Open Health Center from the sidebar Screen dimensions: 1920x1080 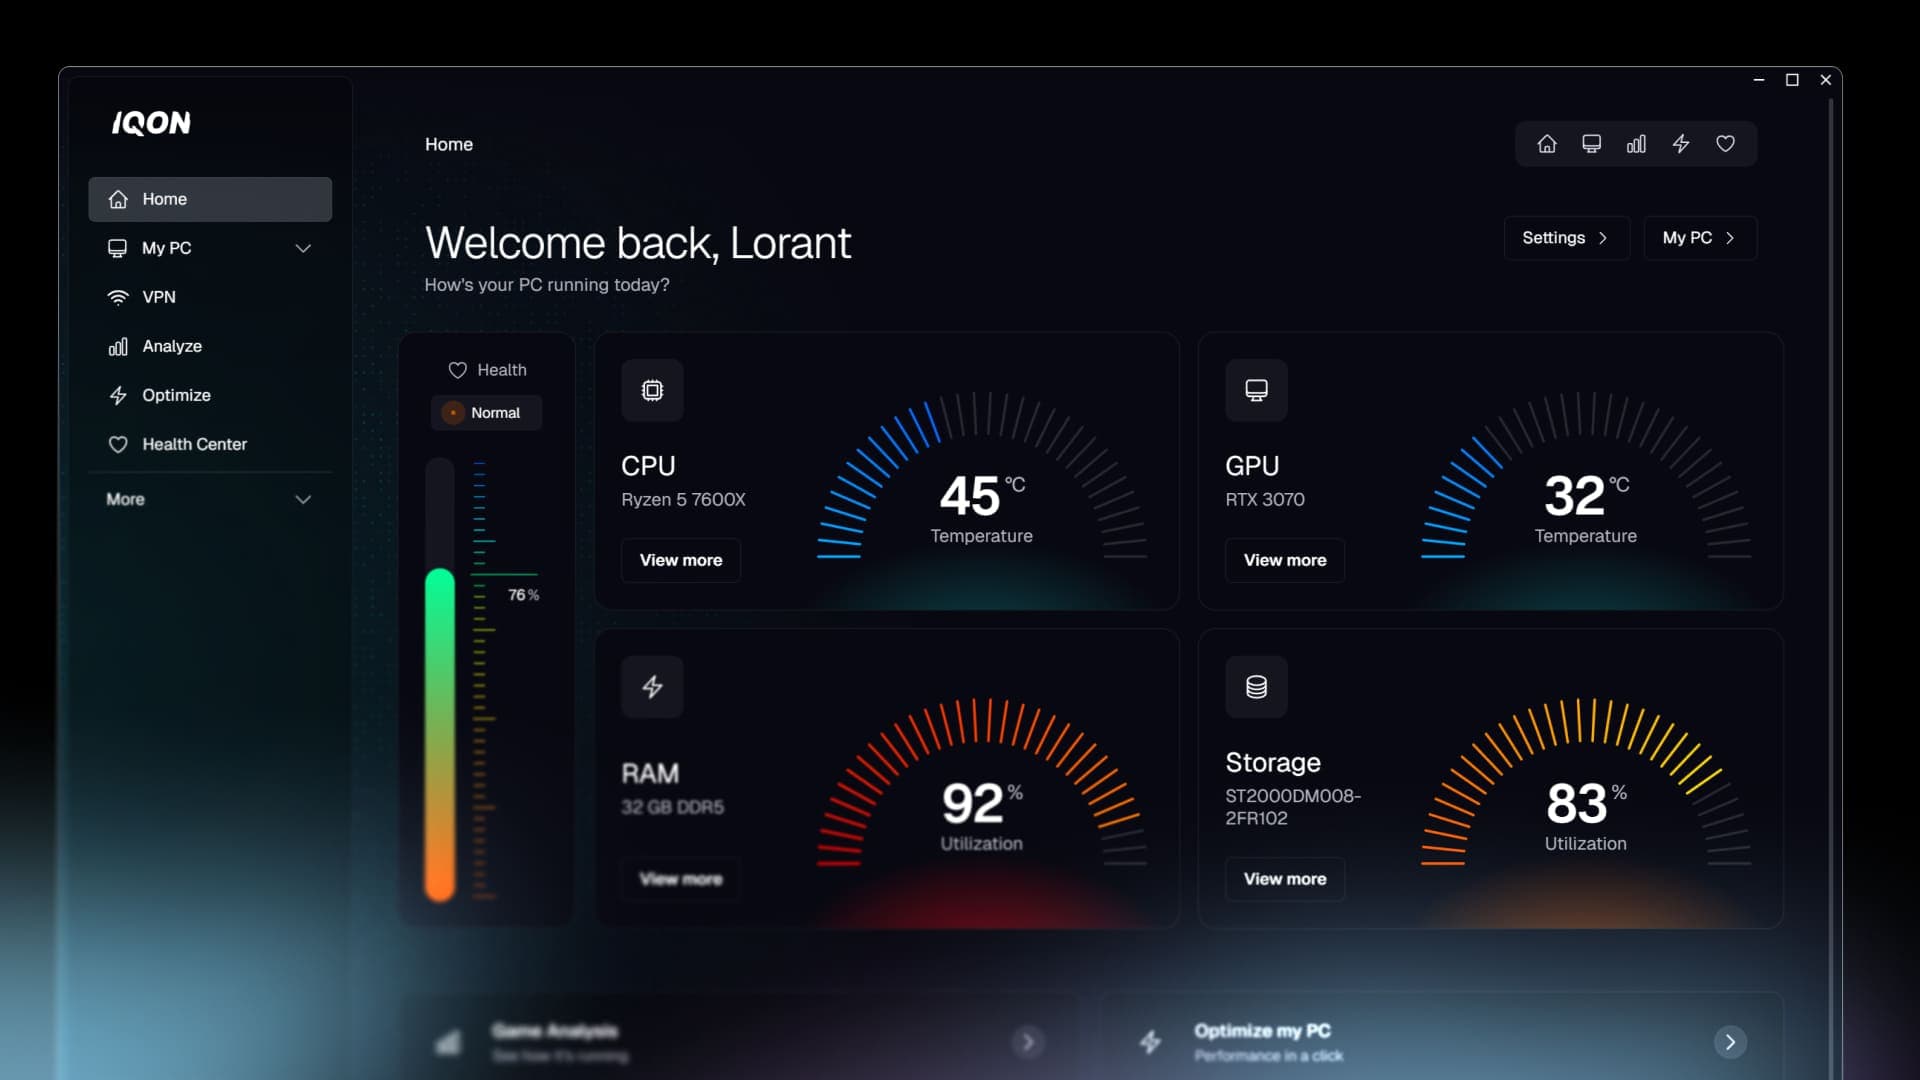[x=194, y=444]
